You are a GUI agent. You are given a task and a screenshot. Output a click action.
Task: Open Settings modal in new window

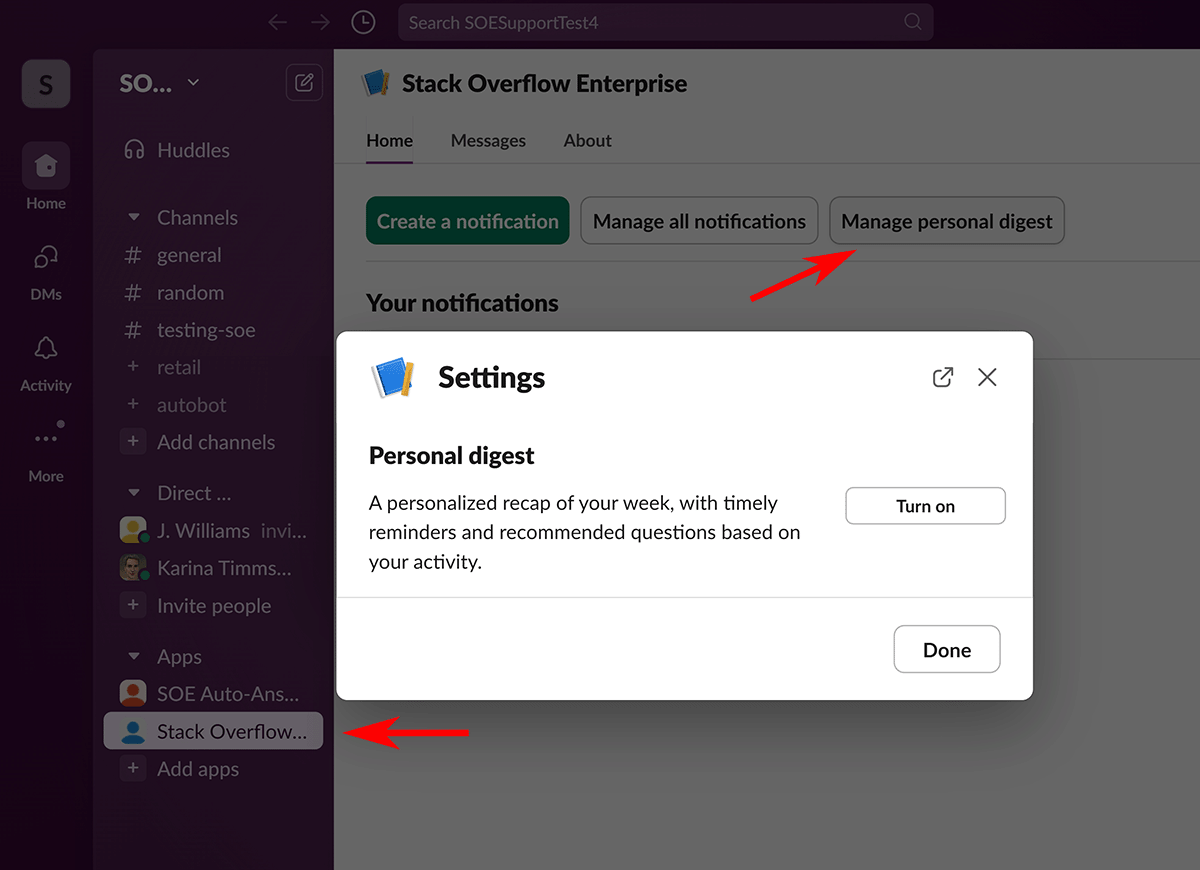(942, 377)
